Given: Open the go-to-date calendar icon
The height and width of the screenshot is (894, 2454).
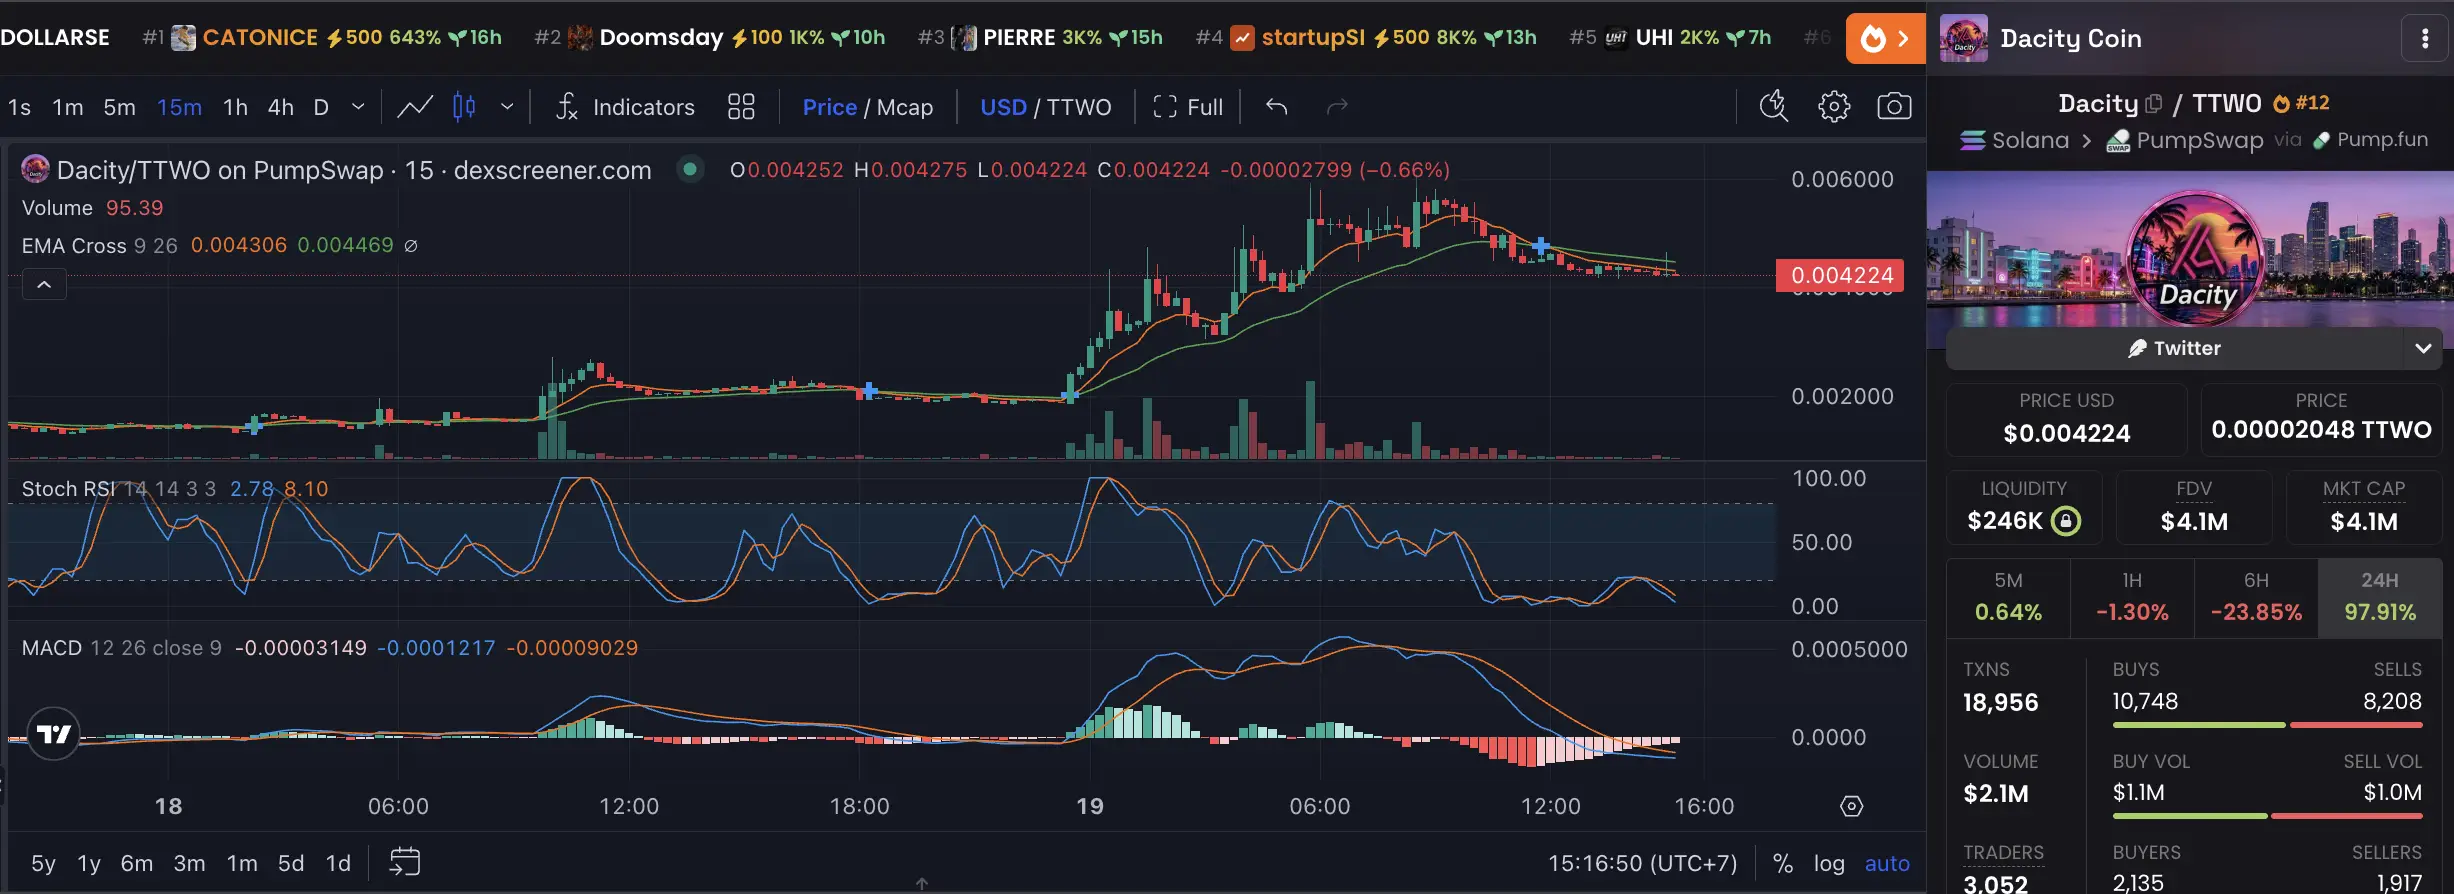Looking at the screenshot, I should [x=405, y=862].
